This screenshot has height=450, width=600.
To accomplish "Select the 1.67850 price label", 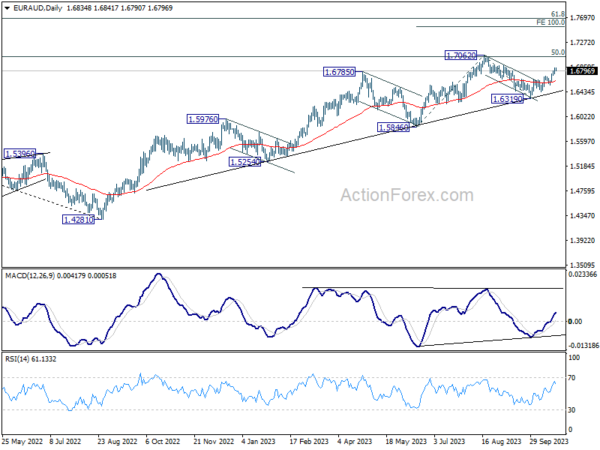I will pyautogui.click(x=339, y=72).
